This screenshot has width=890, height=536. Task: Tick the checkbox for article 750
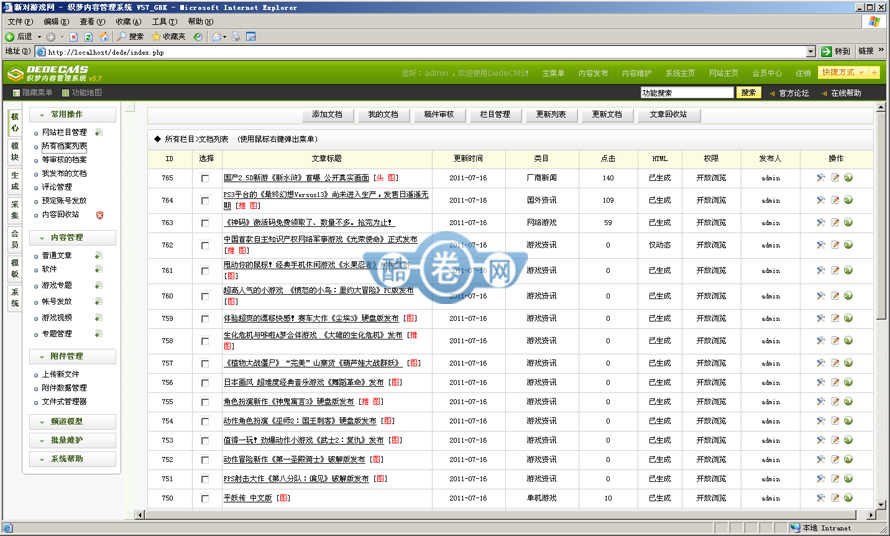pyautogui.click(x=205, y=499)
